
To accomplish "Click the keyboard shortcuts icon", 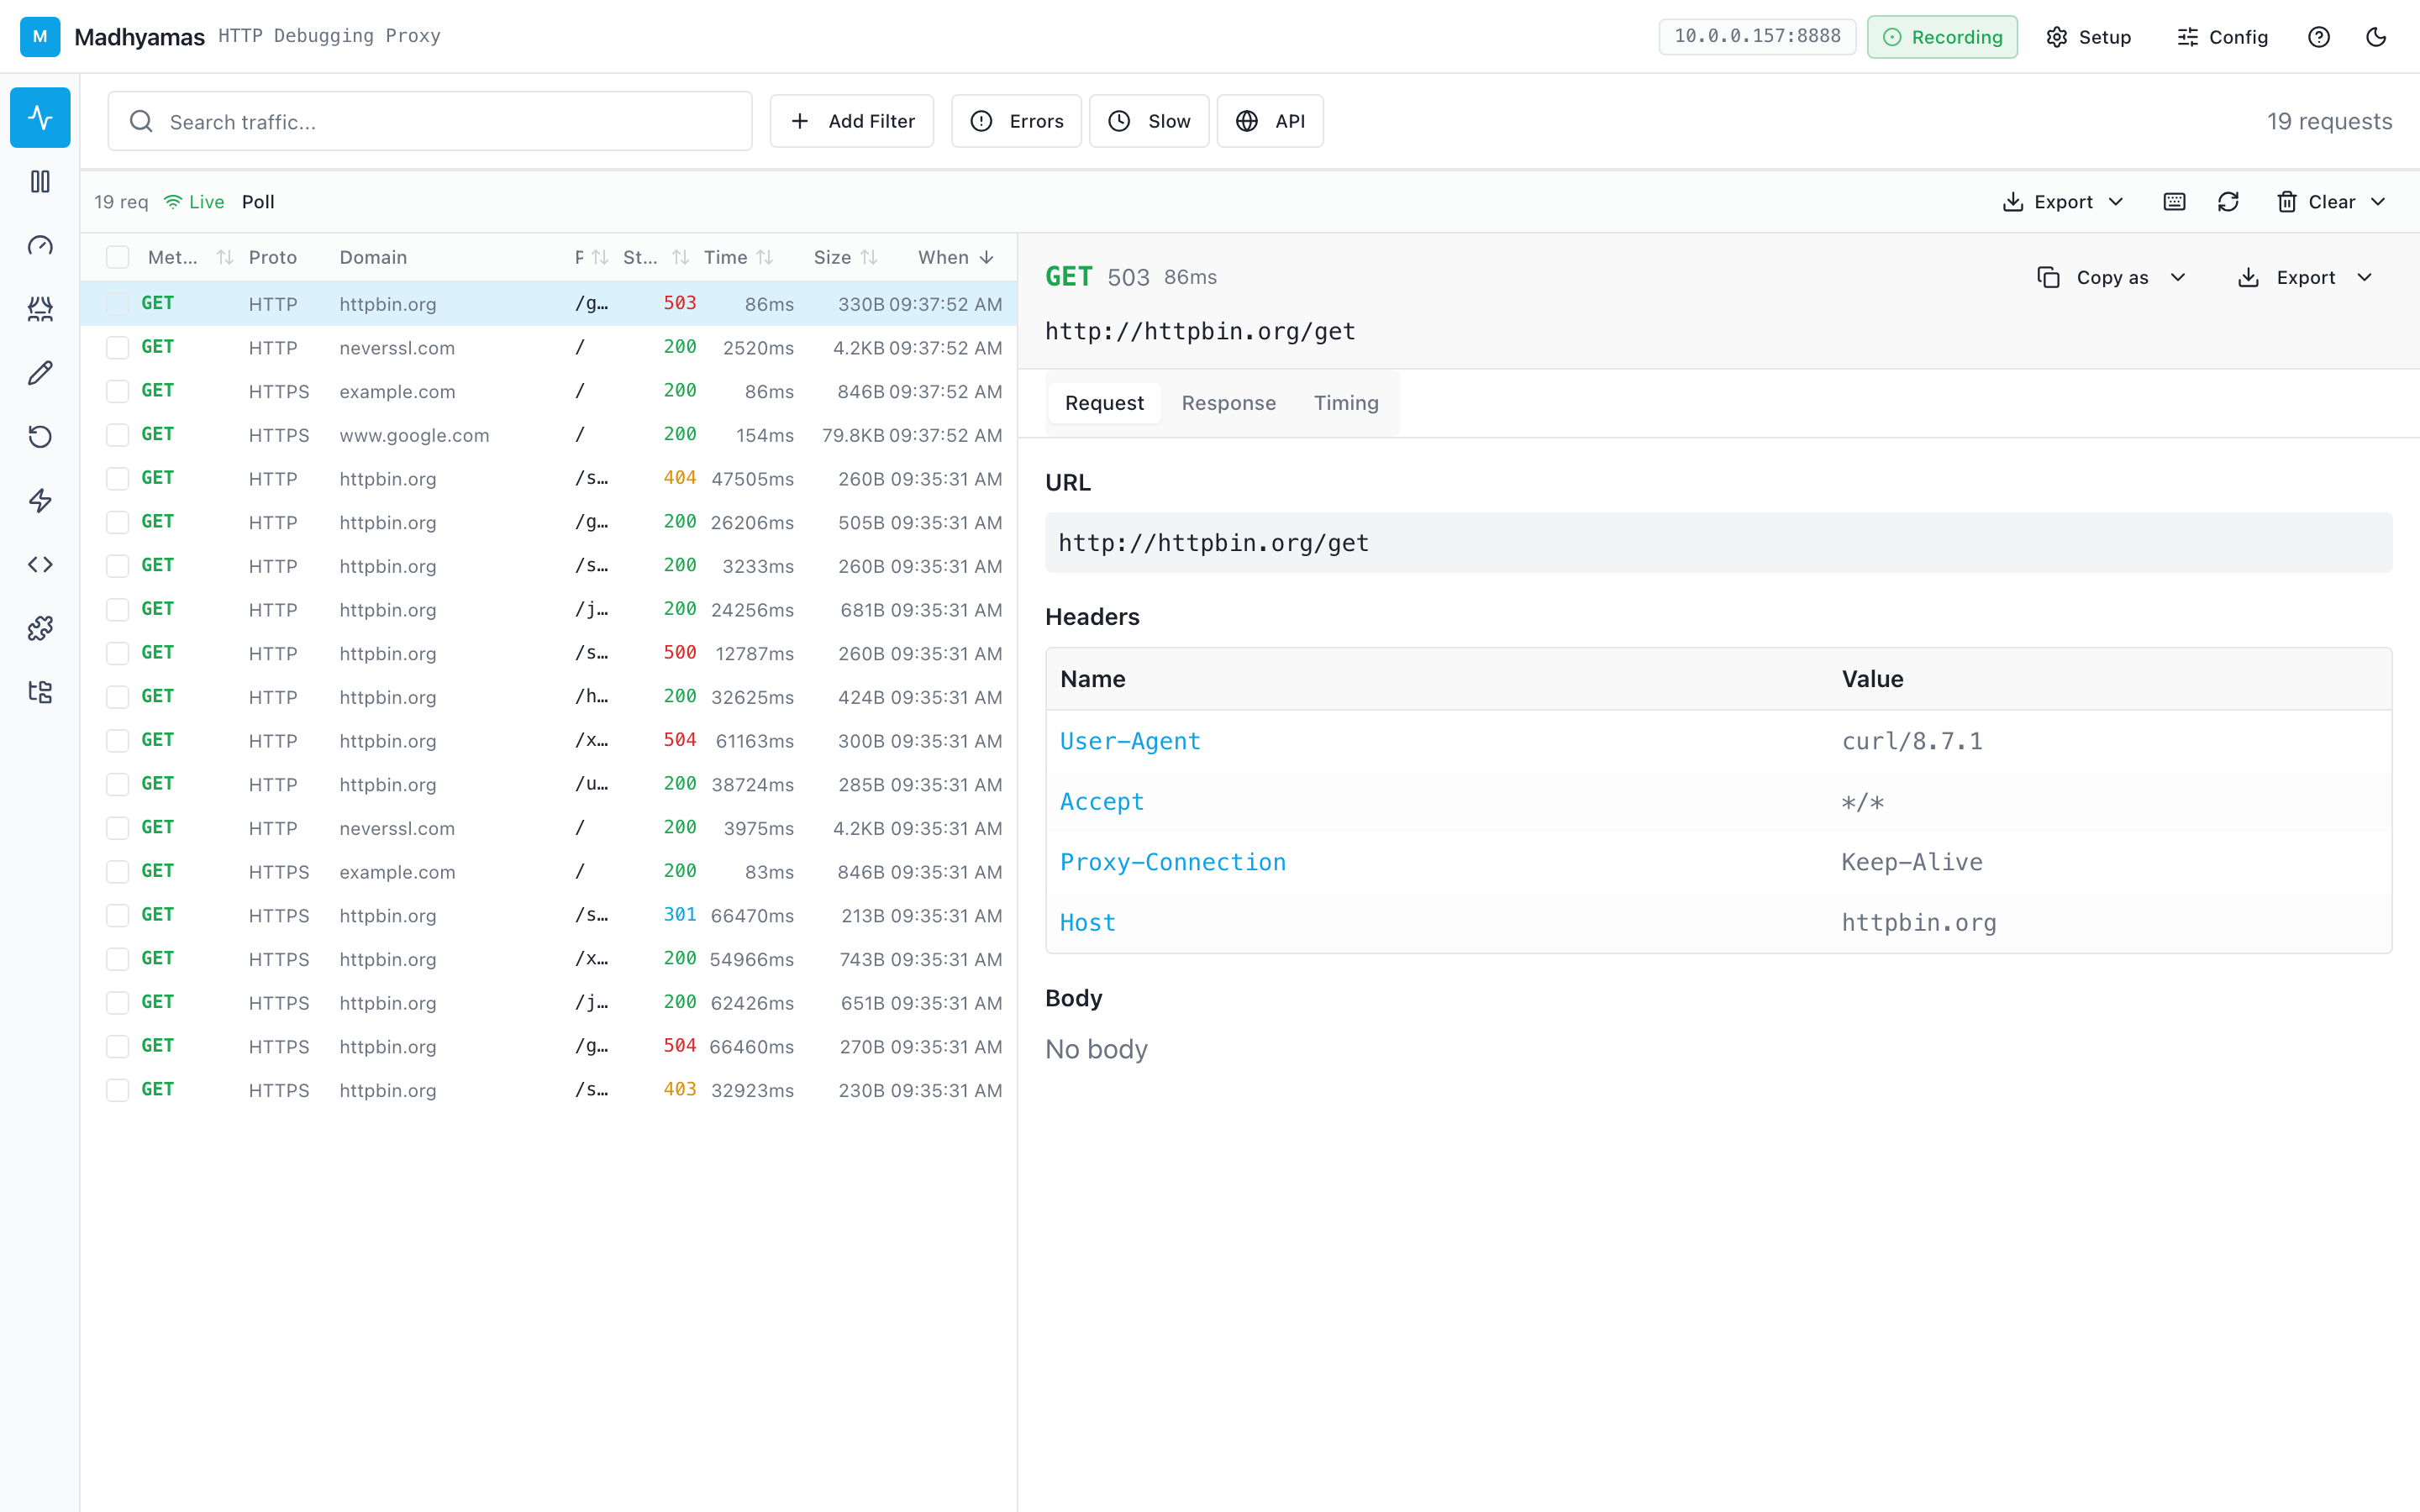I will click(x=2175, y=202).
